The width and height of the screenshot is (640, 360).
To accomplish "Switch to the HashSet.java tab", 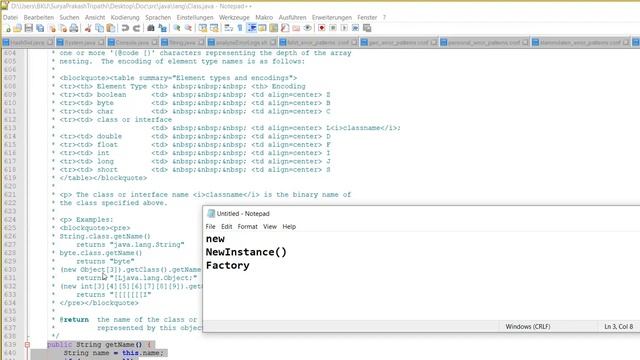I will click(28, 42).
